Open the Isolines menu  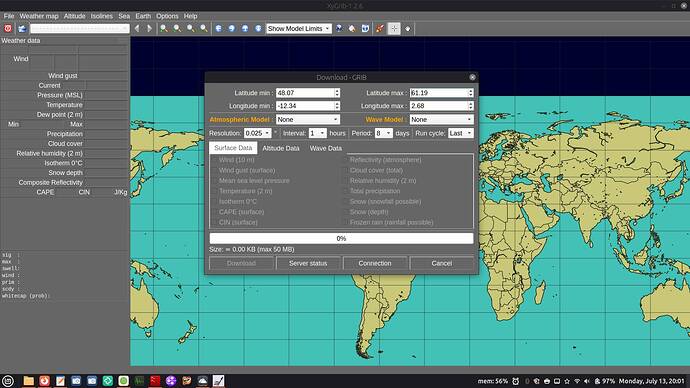click(x=102, y=16)
